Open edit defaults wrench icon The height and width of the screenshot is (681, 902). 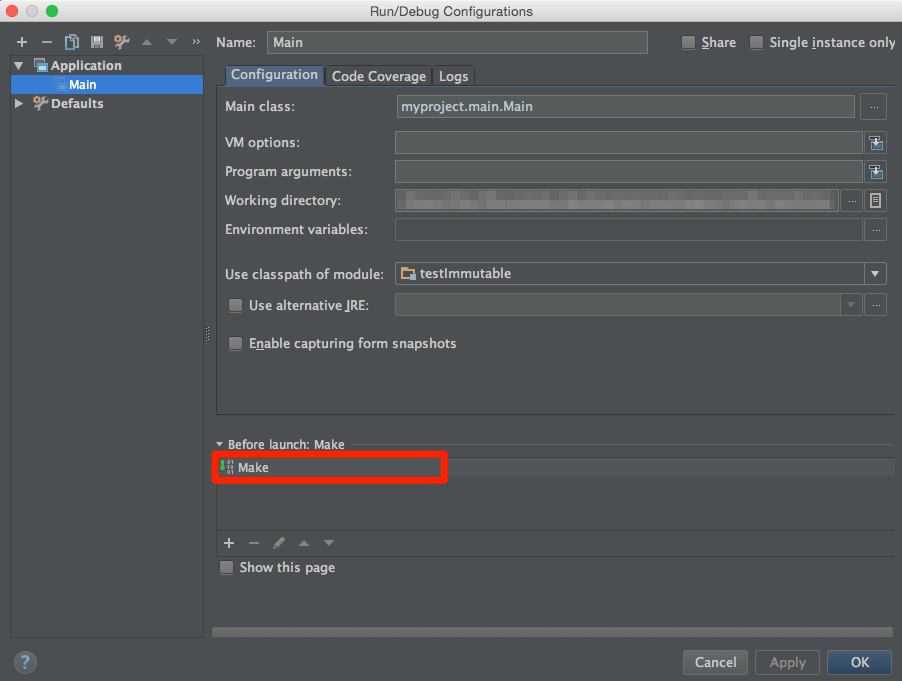coord(122,42)
